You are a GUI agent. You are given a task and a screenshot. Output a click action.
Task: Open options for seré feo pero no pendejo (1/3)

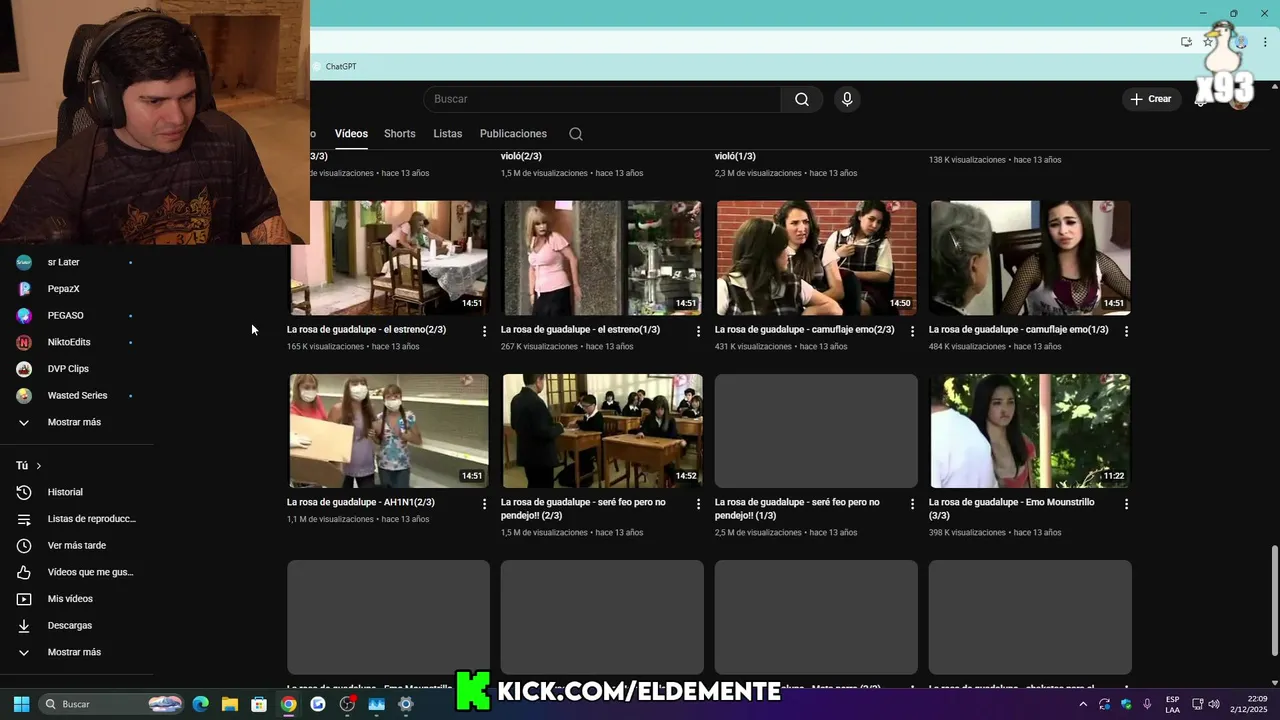tap(912, 504)
